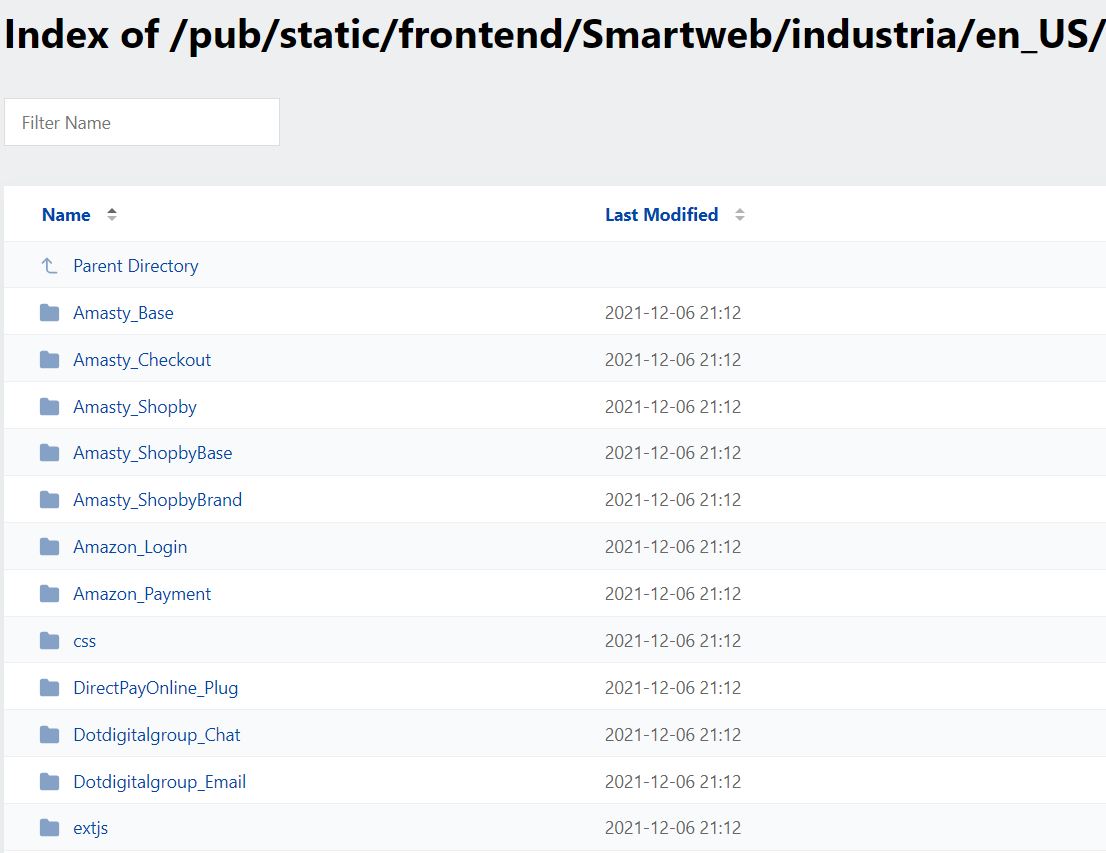Image resolution: width=1106 pixels, height=853 pixels.
Task: Click the Dotdigitalgroup_Chat row's modified date
Action: pos(673,735)
